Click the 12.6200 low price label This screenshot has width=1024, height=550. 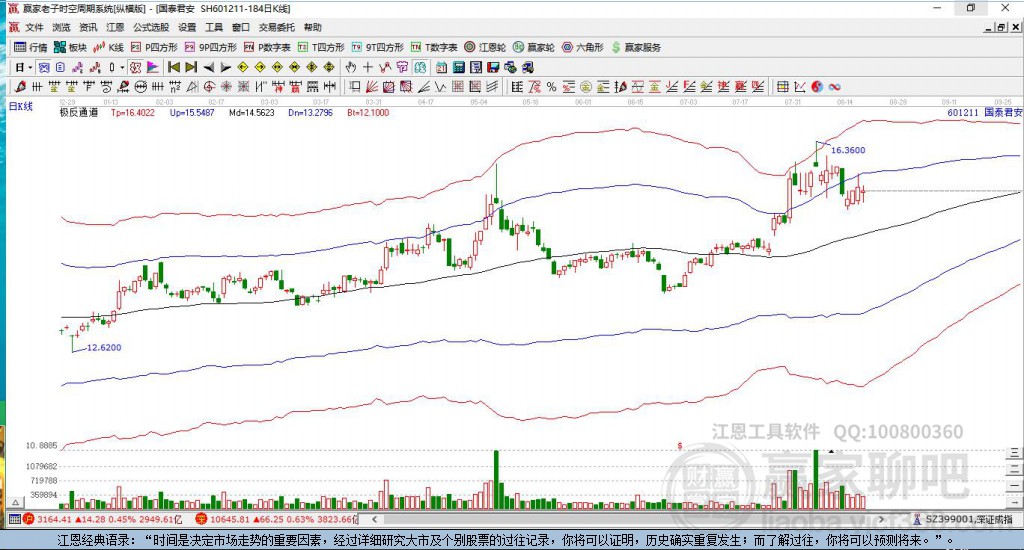[104, 348]
